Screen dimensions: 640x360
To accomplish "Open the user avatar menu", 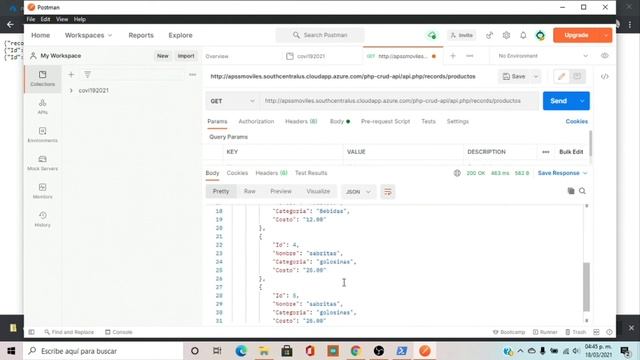I will coord(540,36).
